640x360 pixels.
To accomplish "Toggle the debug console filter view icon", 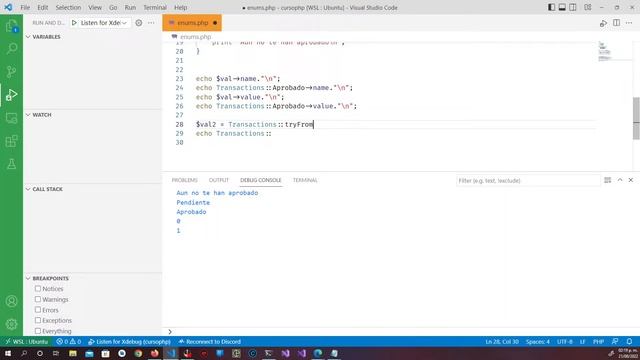I will click(608, 180).
